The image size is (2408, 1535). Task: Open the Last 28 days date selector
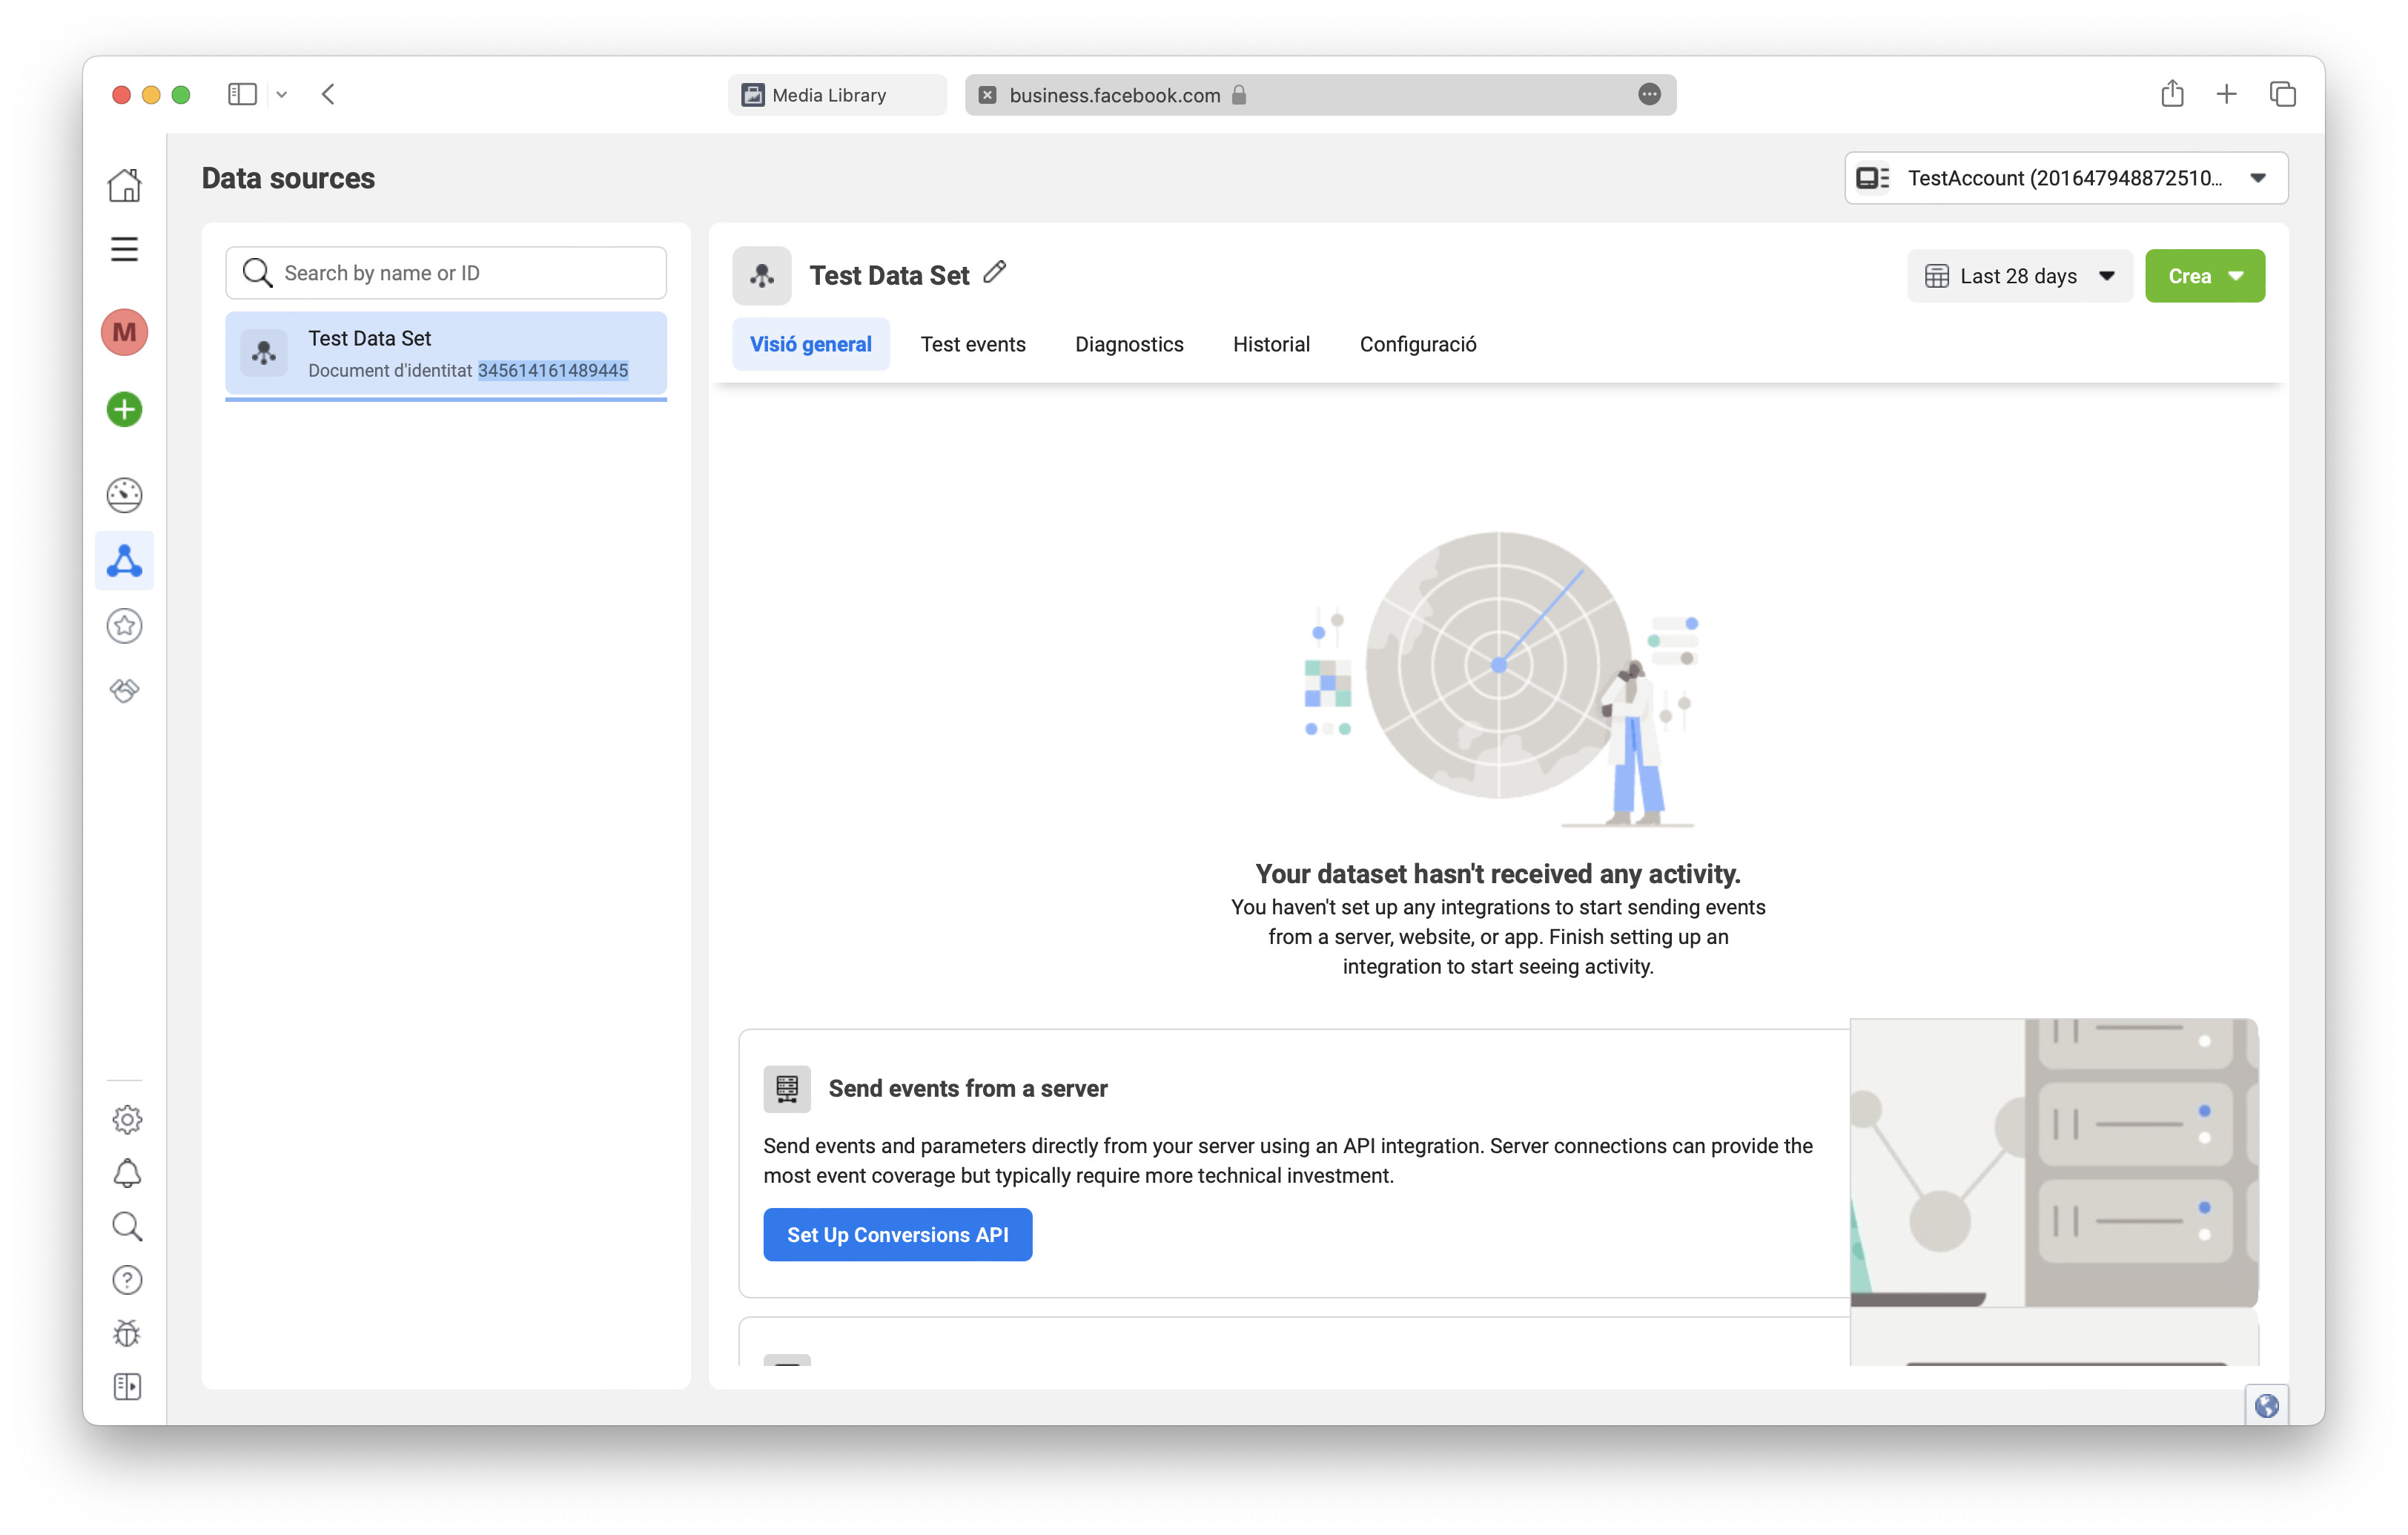[2019, 275]
